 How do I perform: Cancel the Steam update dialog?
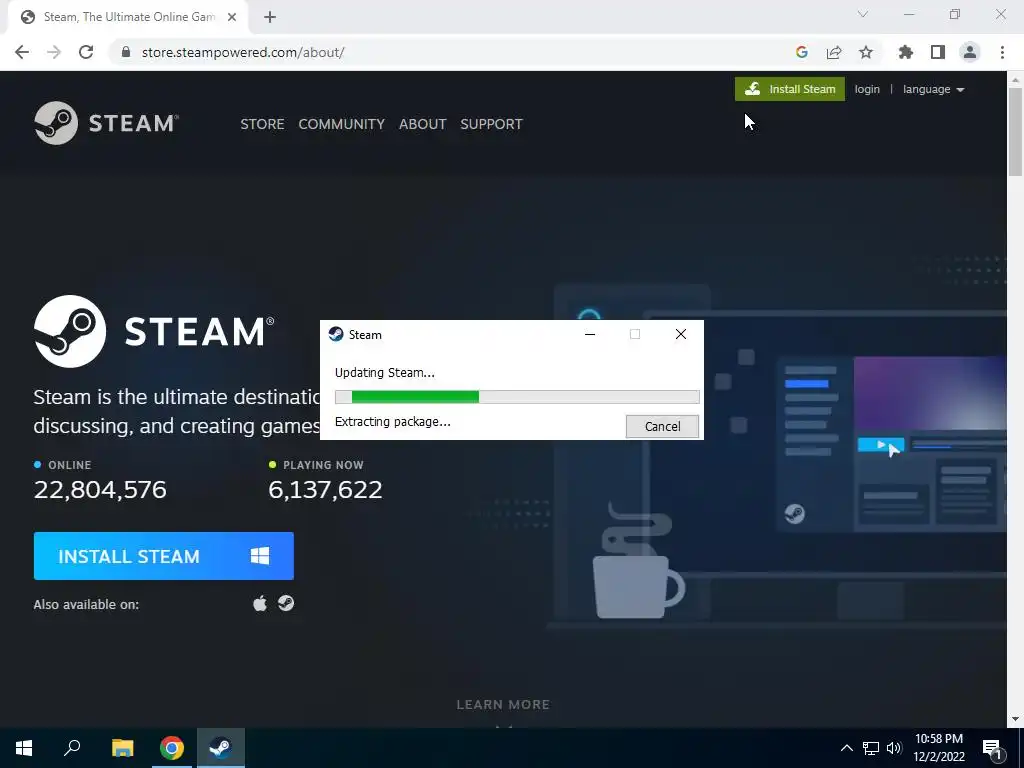662,426
